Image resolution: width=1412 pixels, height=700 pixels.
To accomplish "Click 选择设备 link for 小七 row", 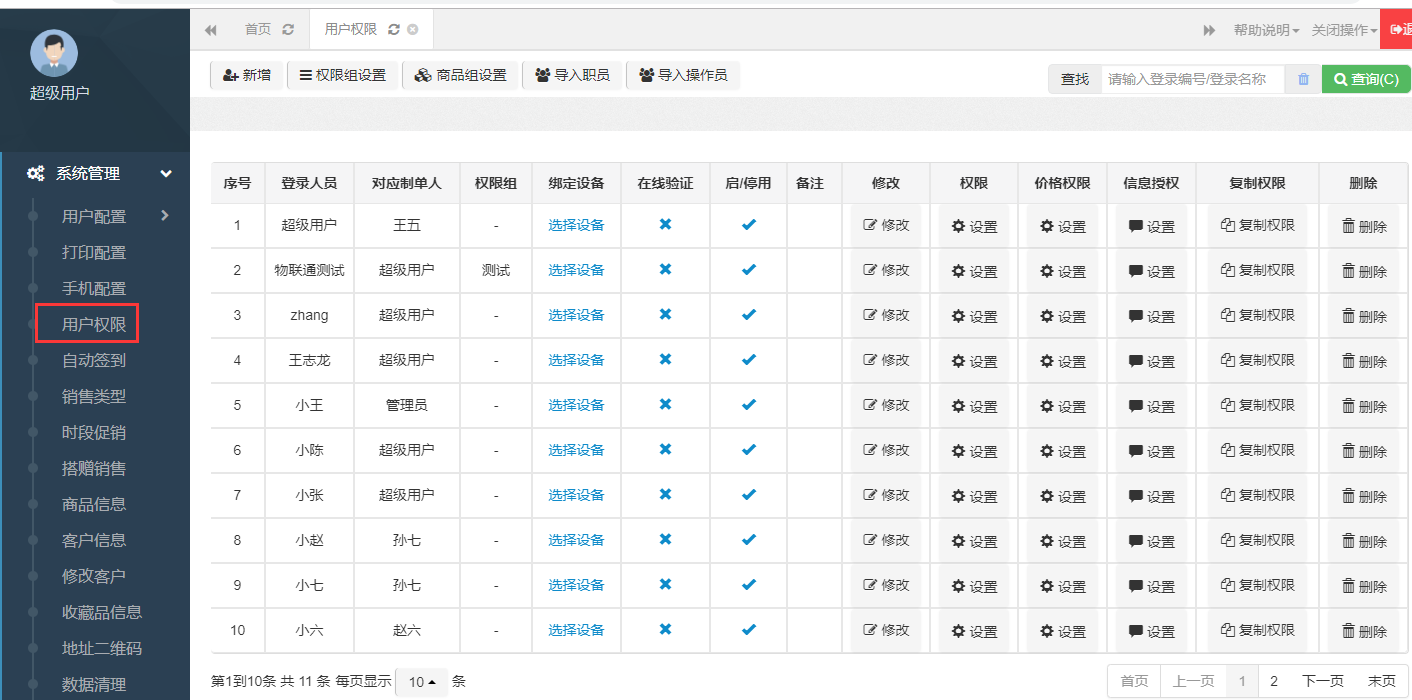I will click(x=576, y=585).
